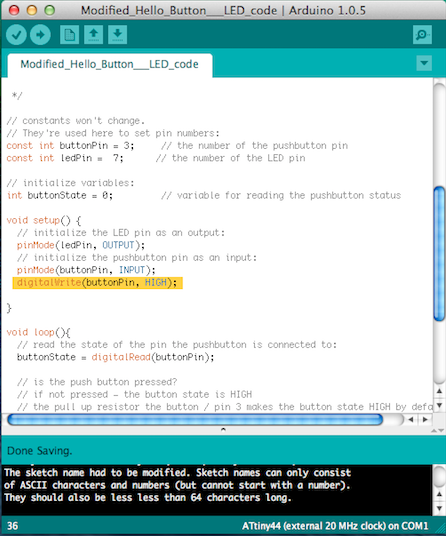Viewport: 446px width, 536px height.
Task: Click the Upload arrow icon
Action: [40, 35]
